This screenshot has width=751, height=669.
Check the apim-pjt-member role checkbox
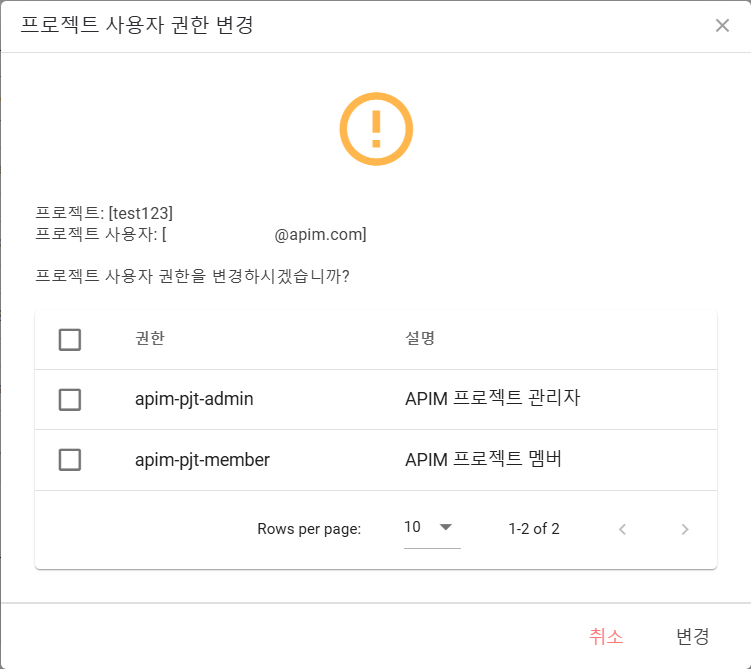[70, 460]
